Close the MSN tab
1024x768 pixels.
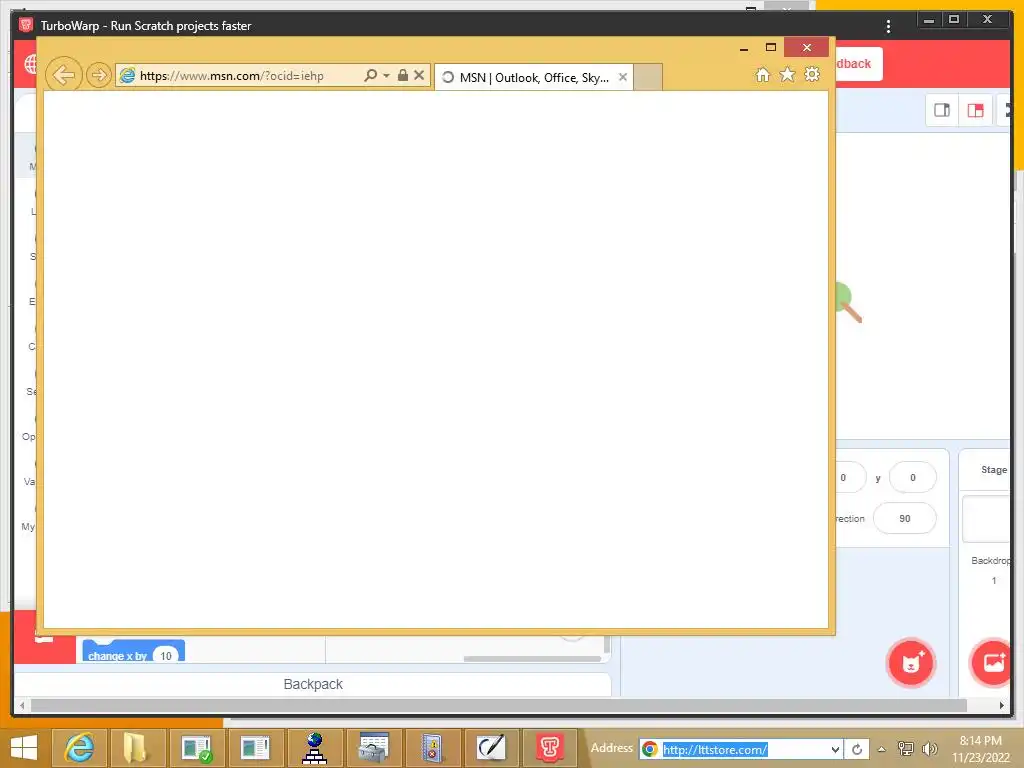(x=623, y=77)
